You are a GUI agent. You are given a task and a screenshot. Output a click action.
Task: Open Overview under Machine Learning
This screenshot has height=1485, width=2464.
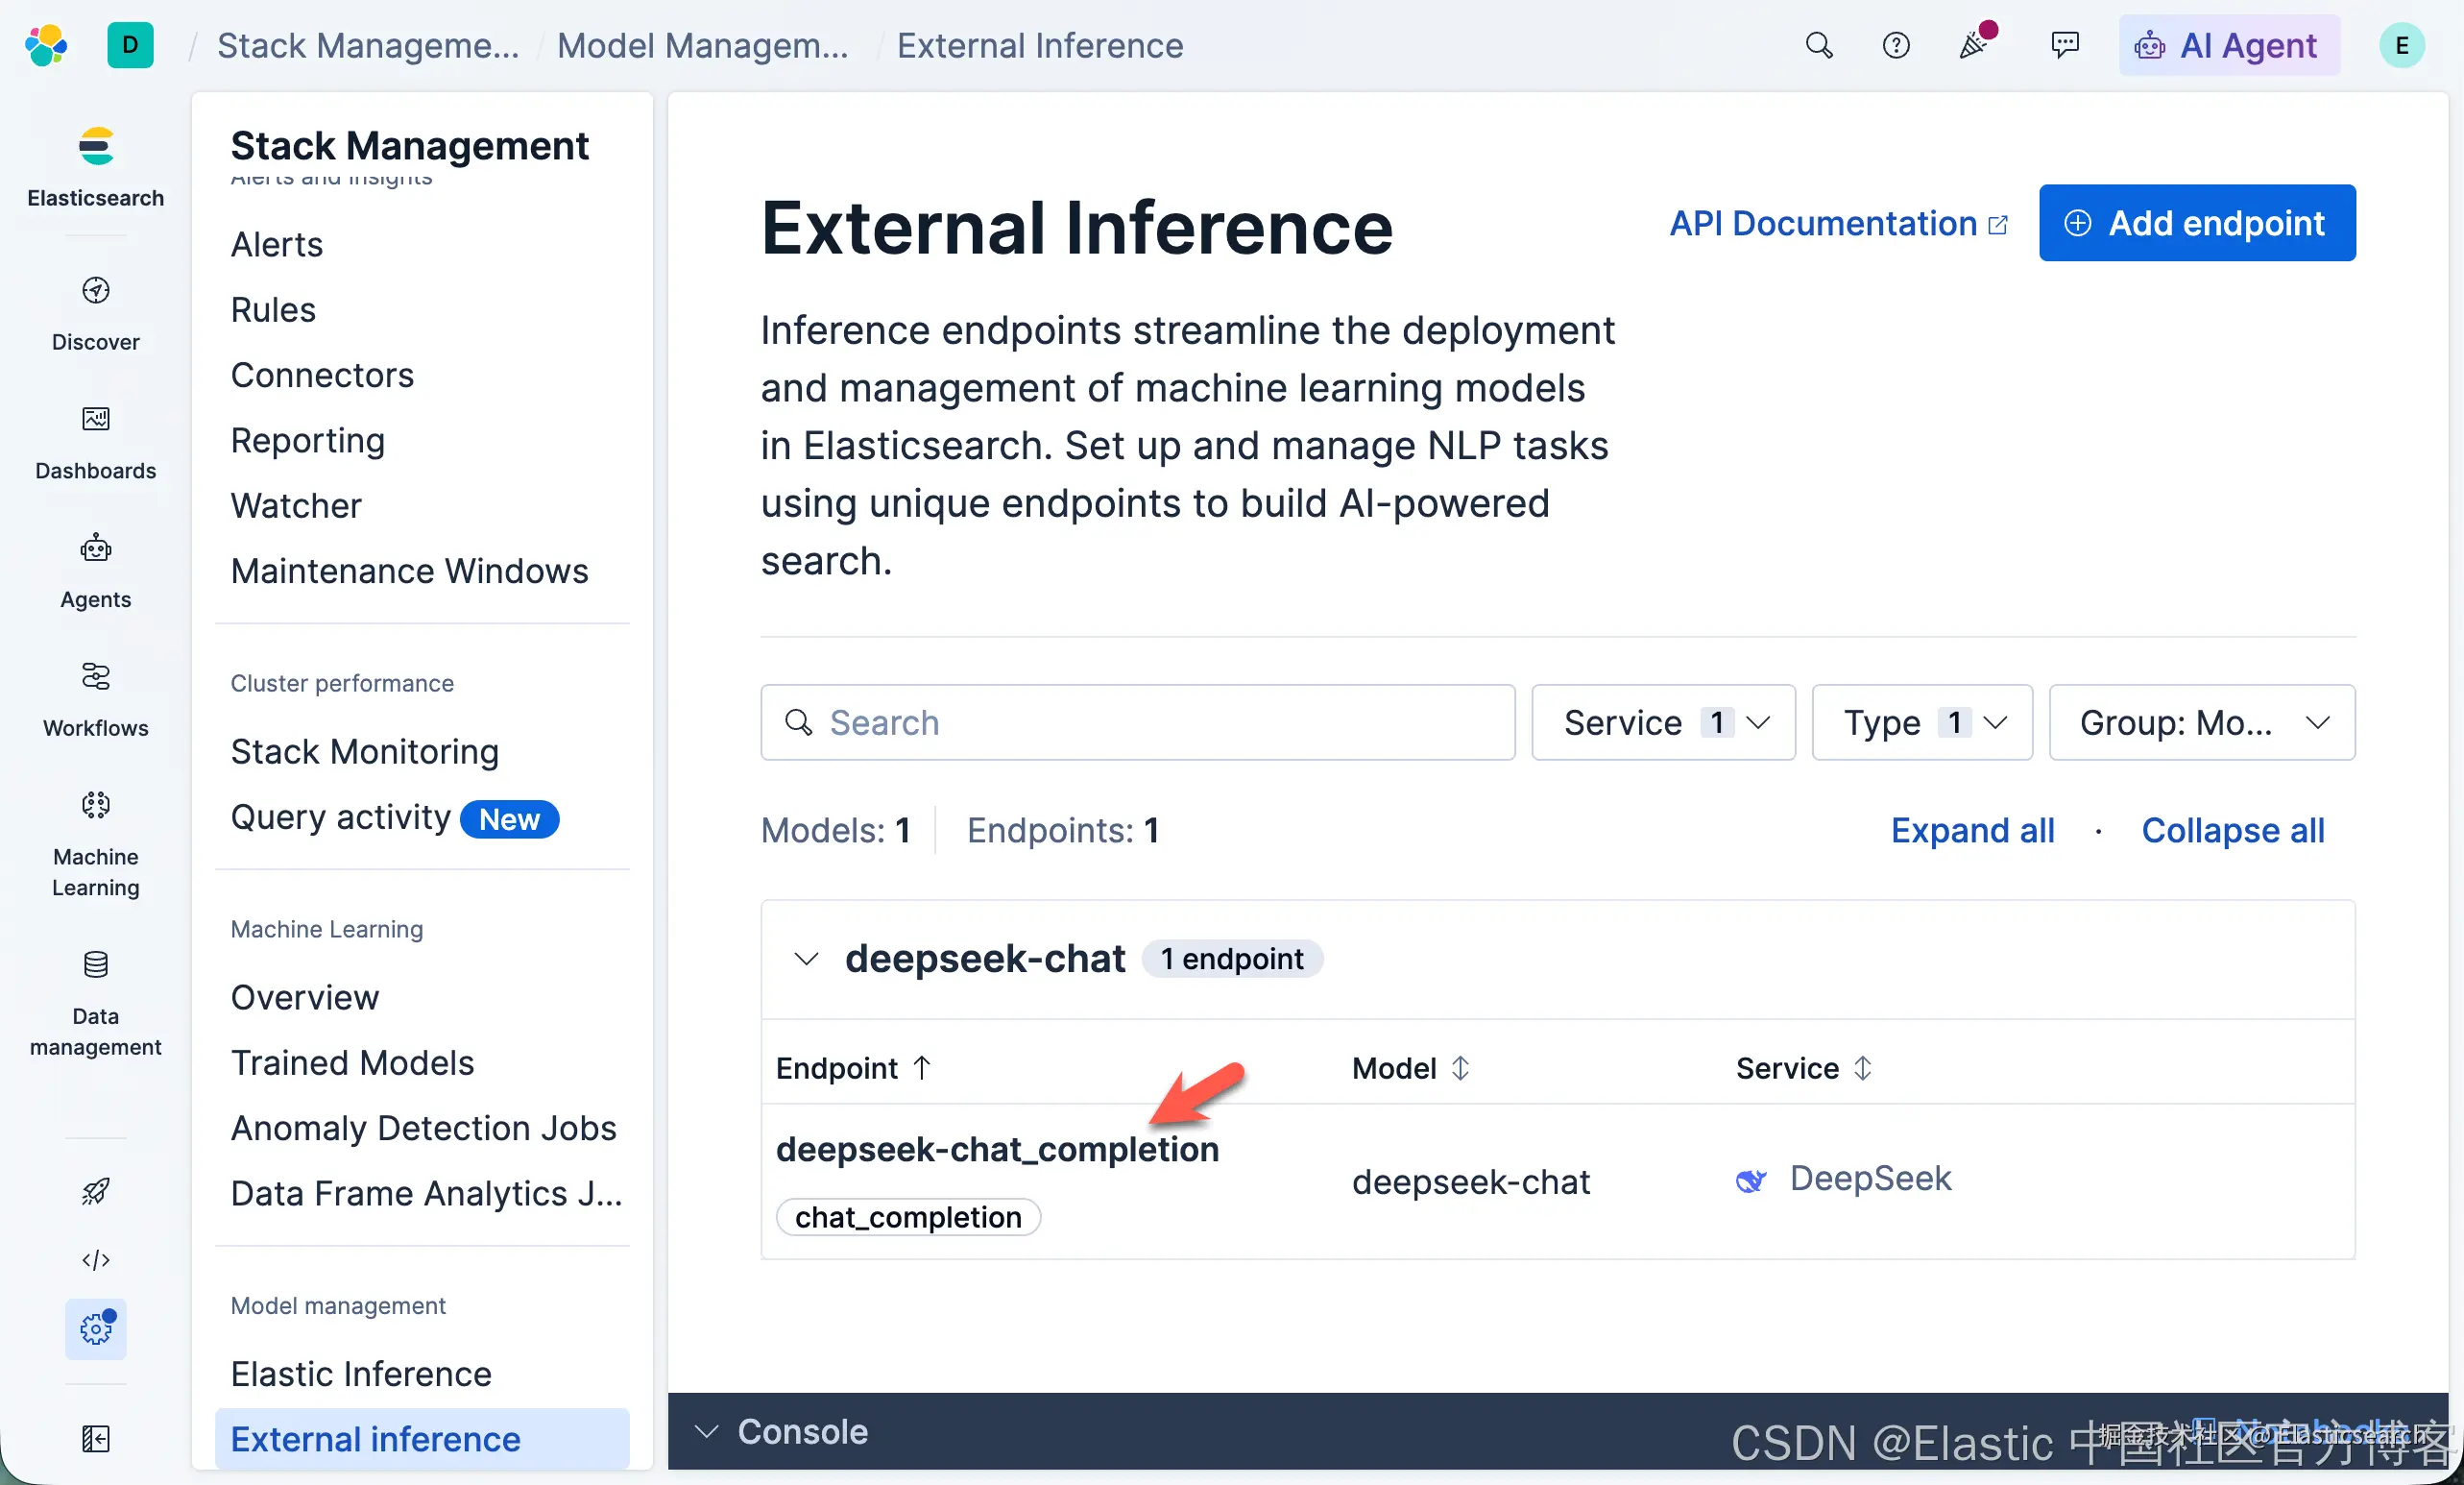click(305, 997)
